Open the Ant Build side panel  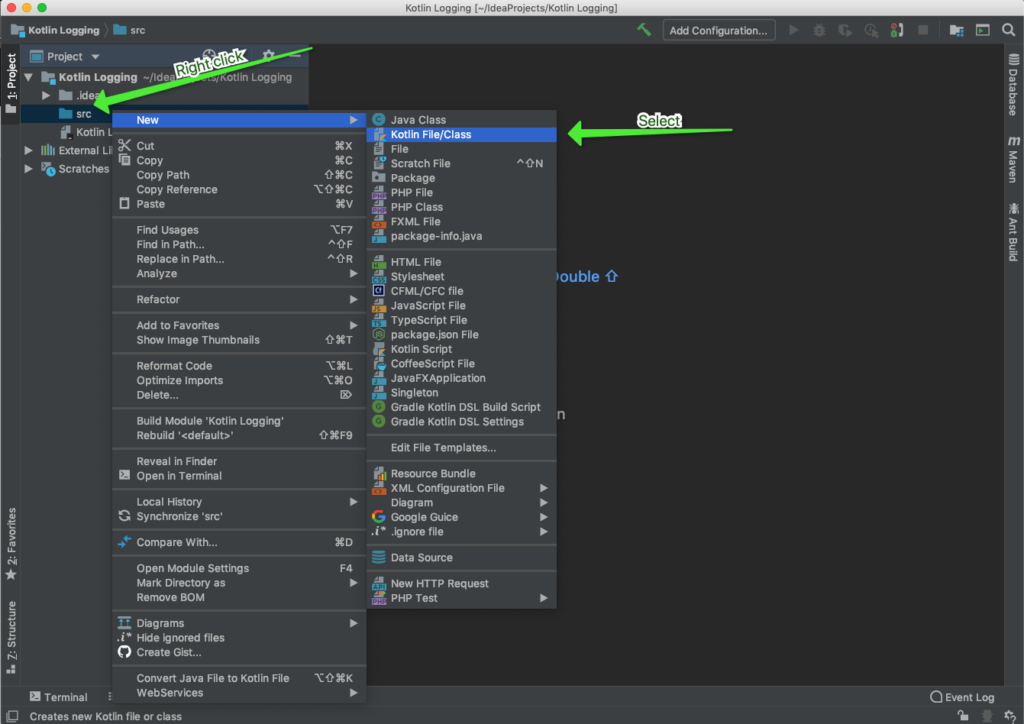1013,231
